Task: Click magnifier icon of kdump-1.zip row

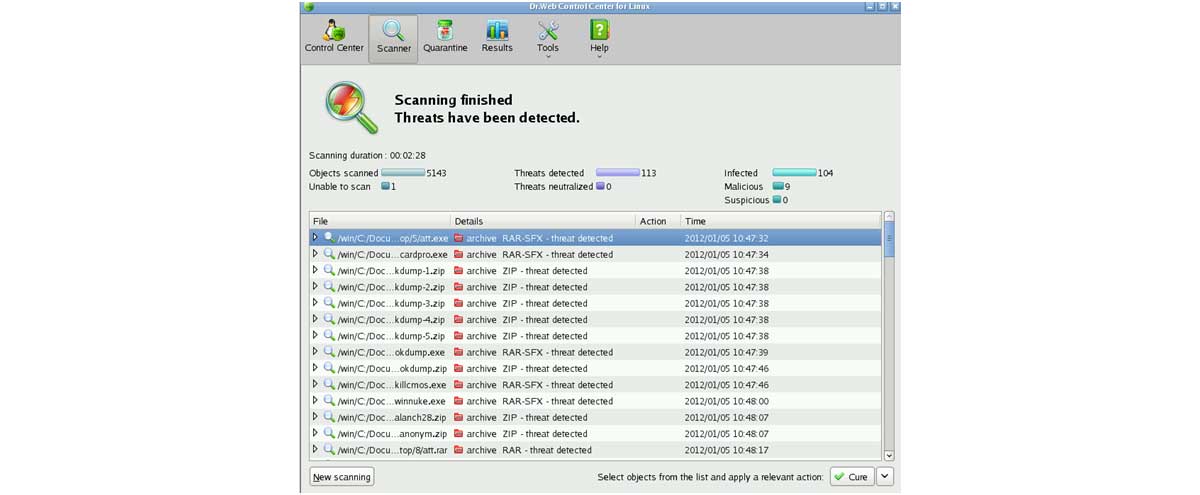Action: coord(328,270)
